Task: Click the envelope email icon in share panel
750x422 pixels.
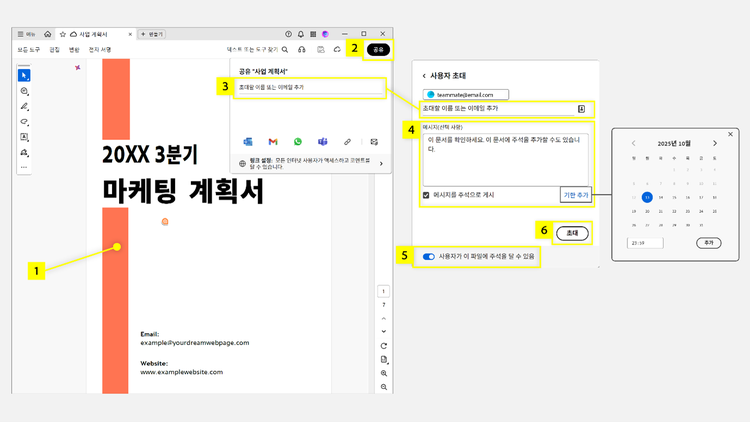Action: [374, 142]
